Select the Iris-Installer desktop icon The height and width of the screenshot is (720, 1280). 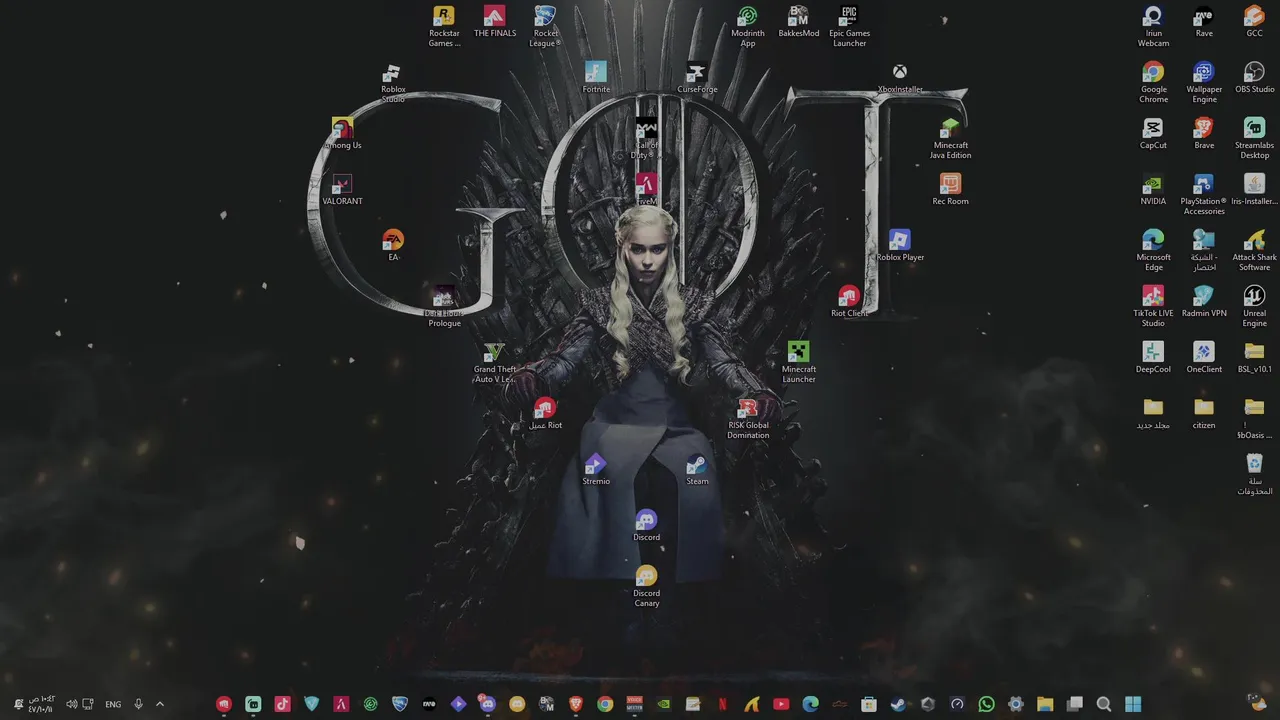pos(1254,190)
